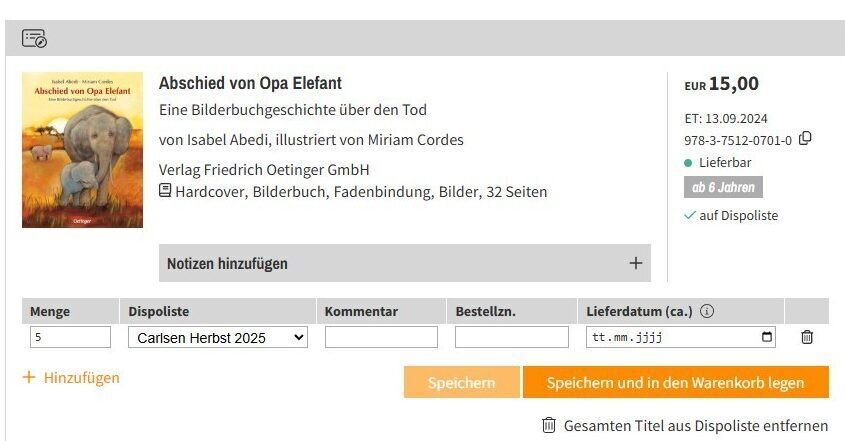This screenshot has height=441, width=845.
Task: Copy the ISBN number with copy icon
Action: [805, 139]
